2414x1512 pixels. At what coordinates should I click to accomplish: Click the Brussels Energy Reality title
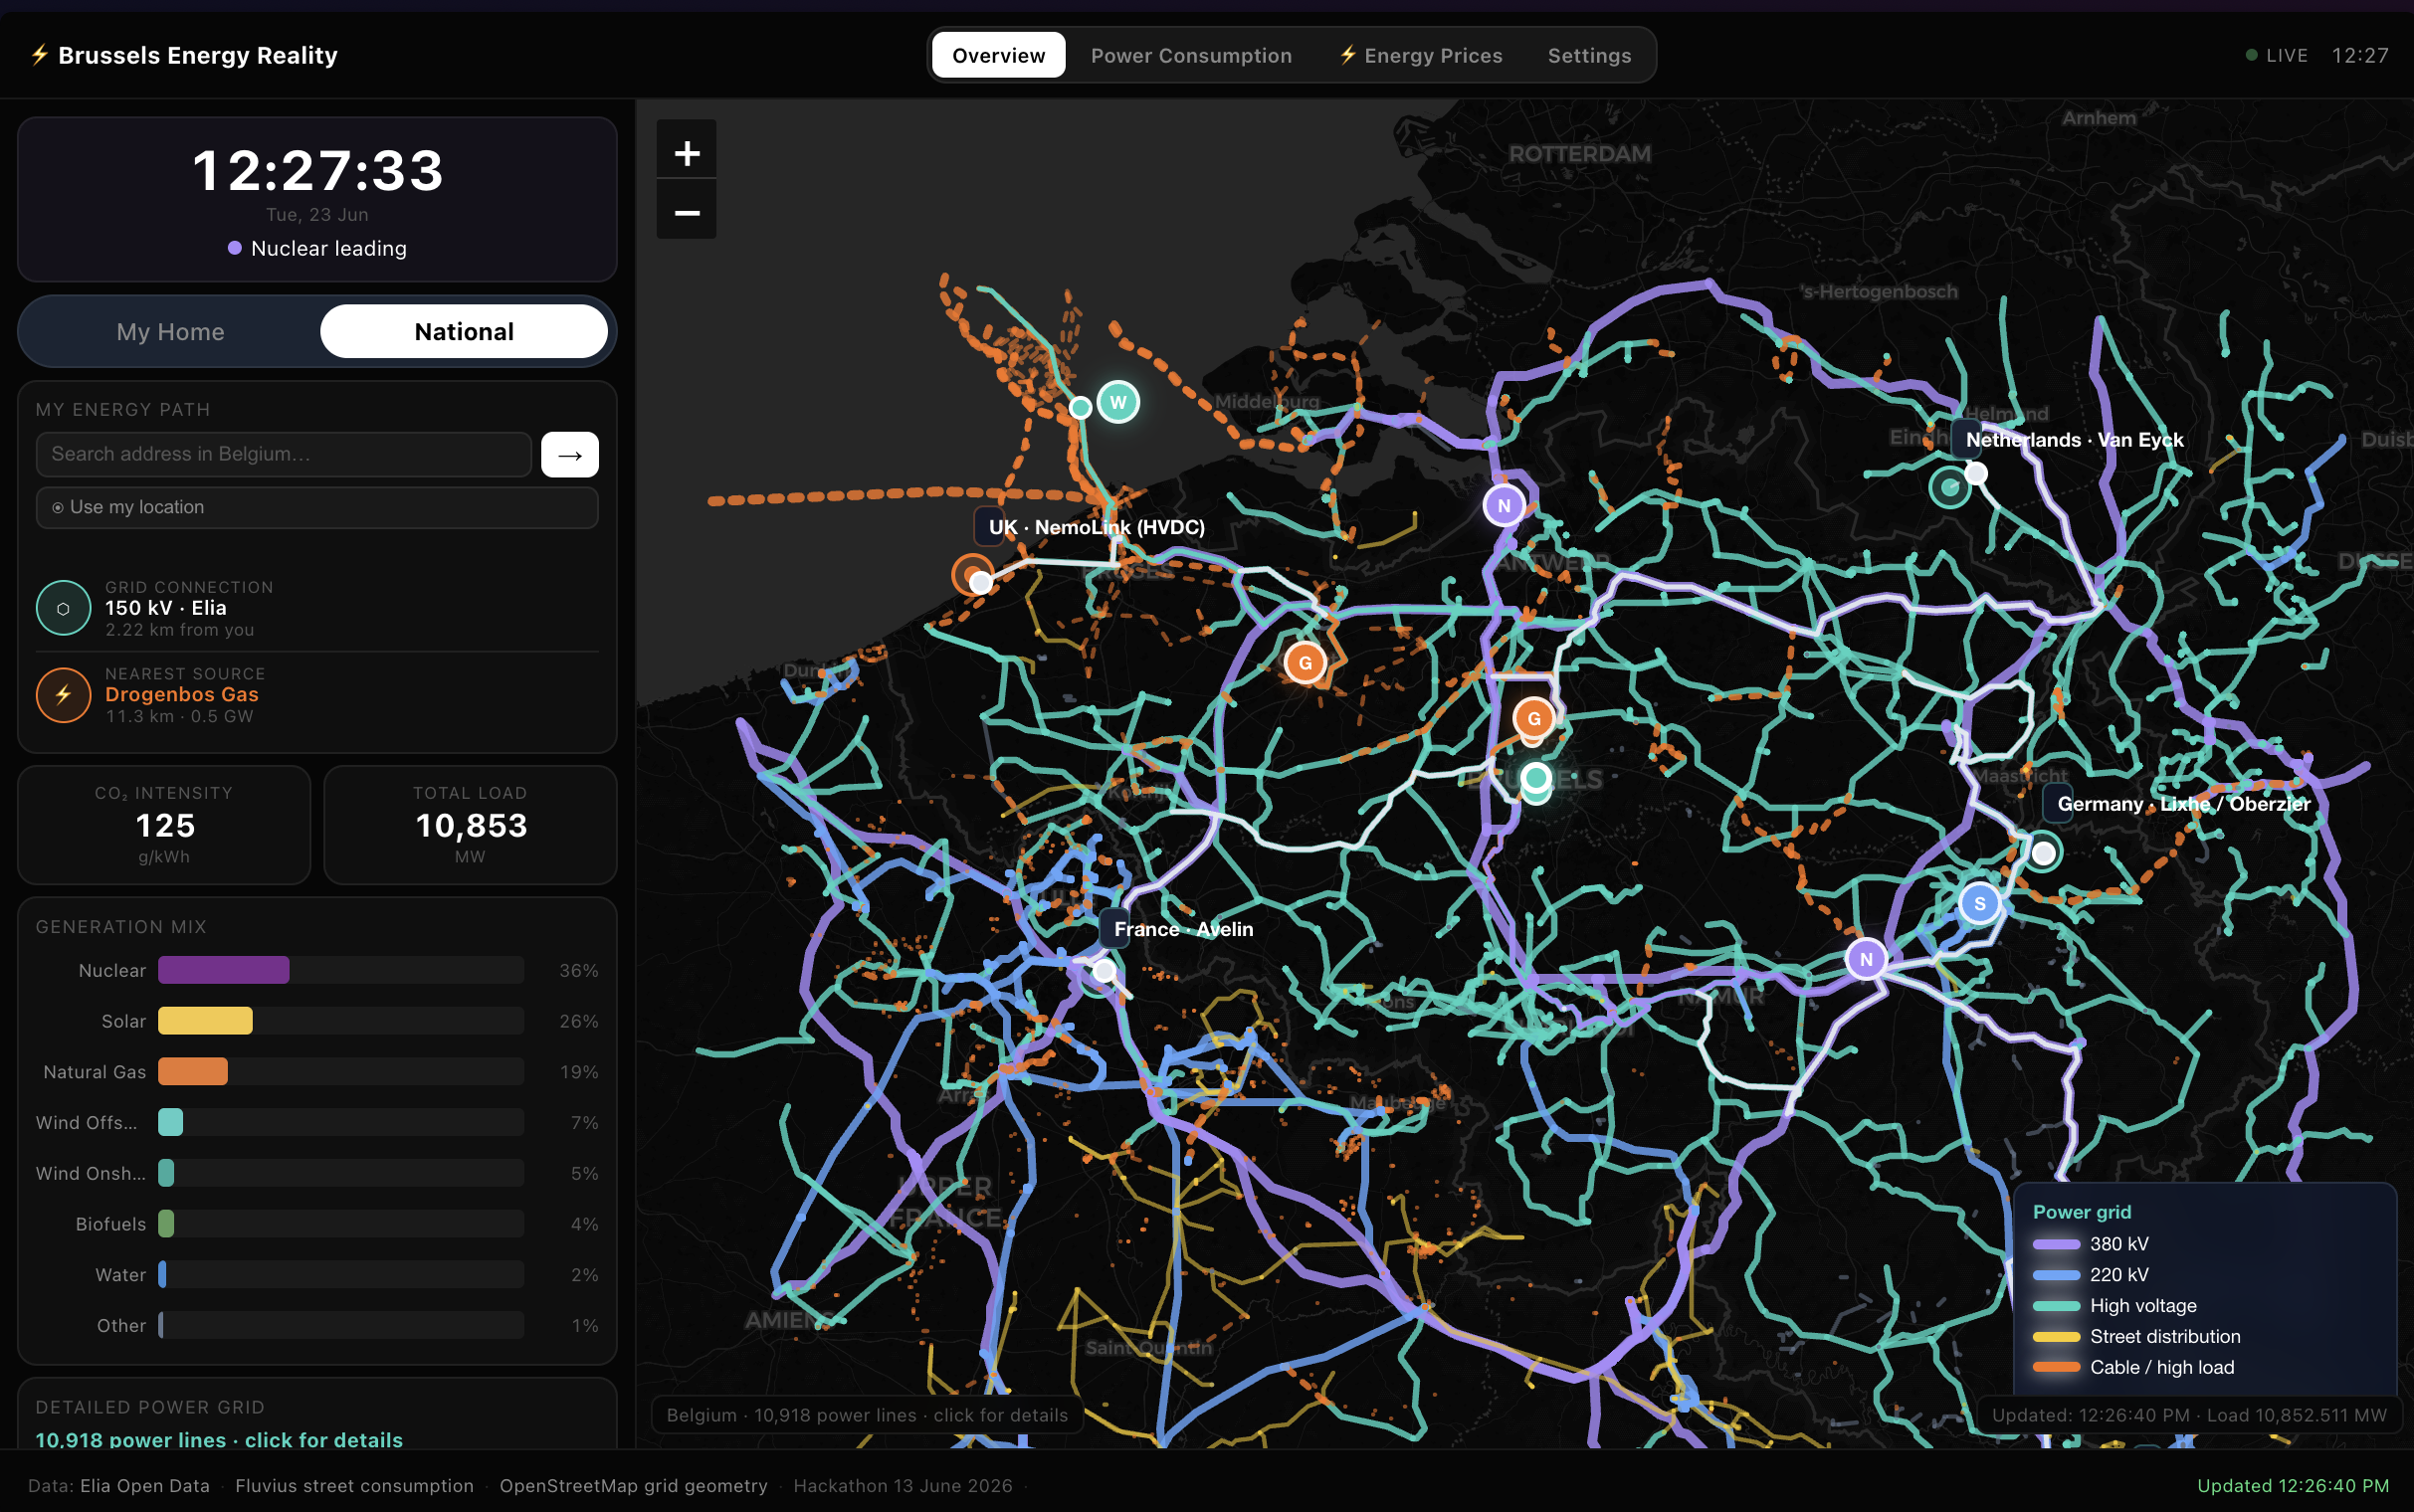198,55
